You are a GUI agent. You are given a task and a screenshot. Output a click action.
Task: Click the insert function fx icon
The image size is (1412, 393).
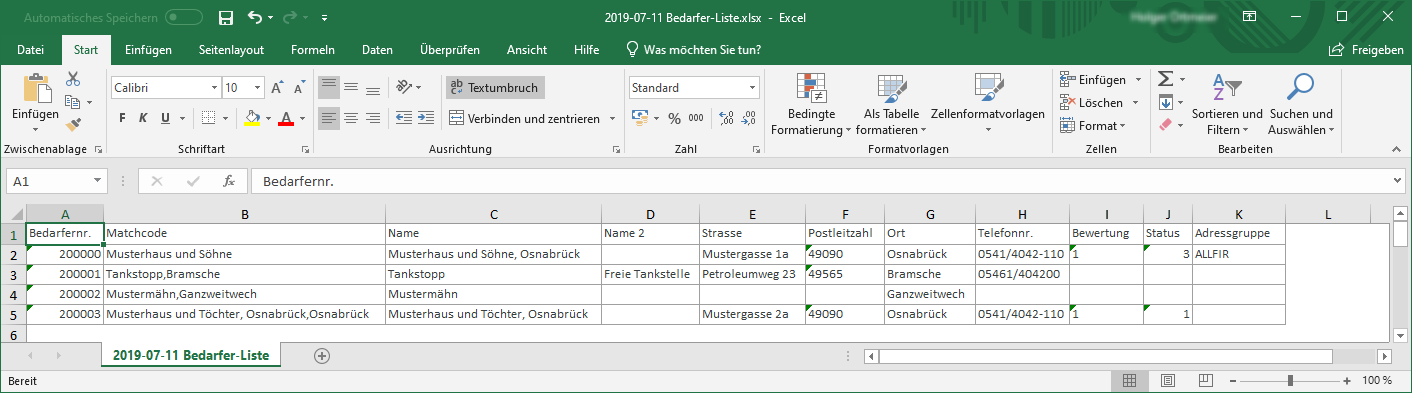(229, 181)
